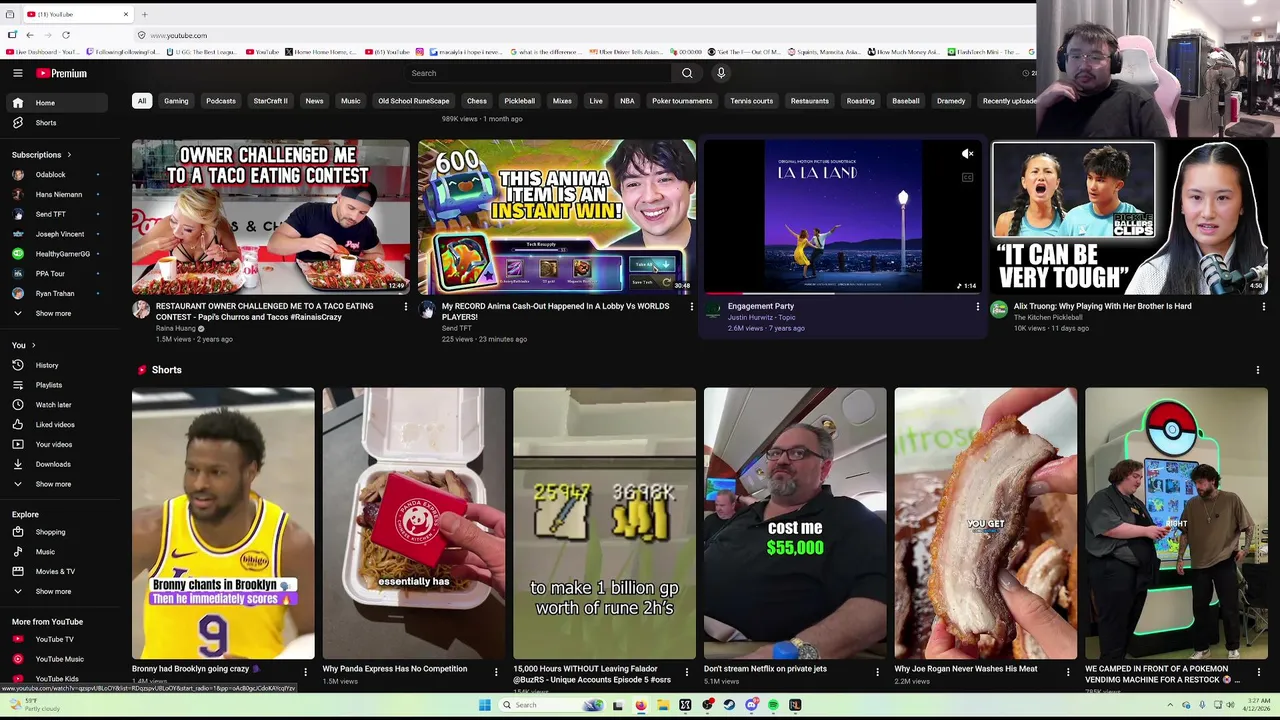Open The Kitchen Pickleball channel link
The height and width of the screenshot is (720, 1280).
(1048, 317)
